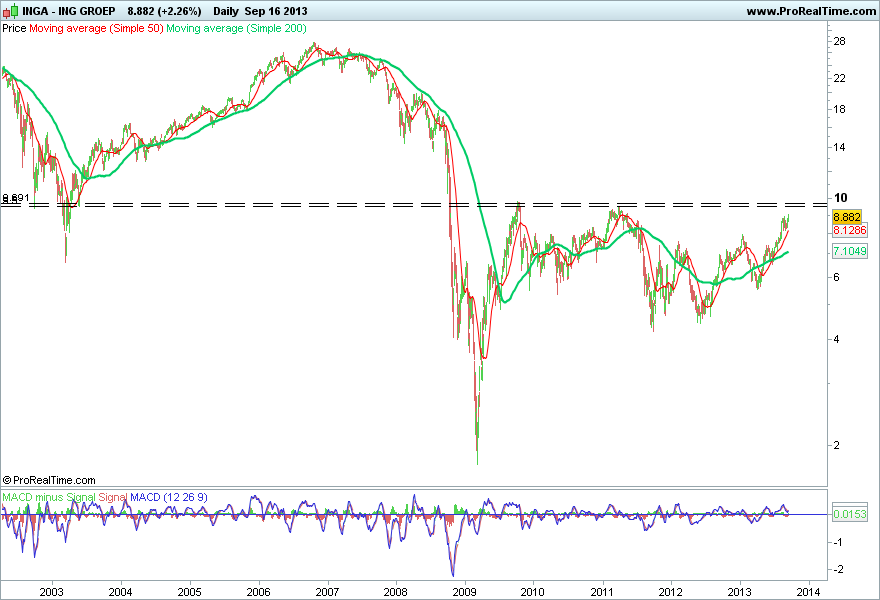The image size is (880, 600).
Task: Click the '-1' MACD axis label
Action: (x=837, y=542)
